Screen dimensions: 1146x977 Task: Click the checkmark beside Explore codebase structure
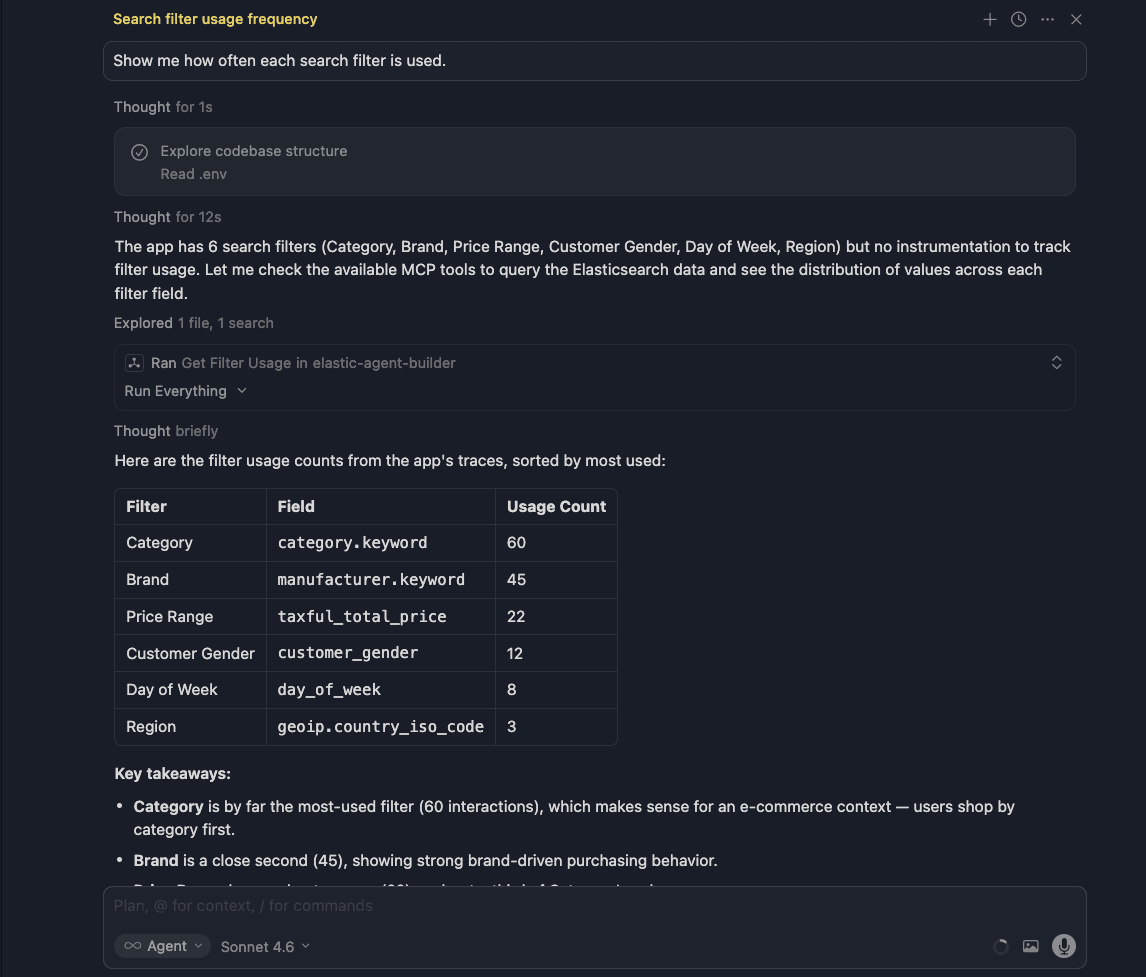point(139,151)
